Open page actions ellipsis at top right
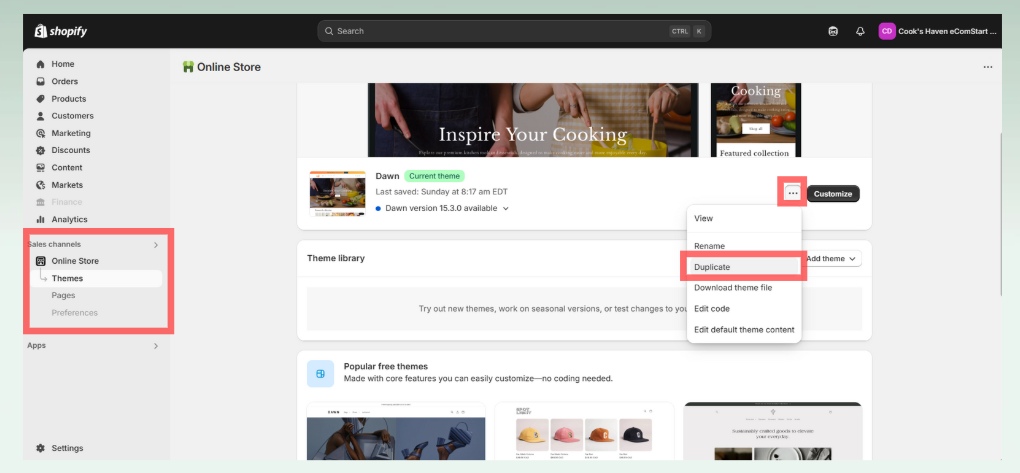The image size is (1020, 473). point(987,67)
